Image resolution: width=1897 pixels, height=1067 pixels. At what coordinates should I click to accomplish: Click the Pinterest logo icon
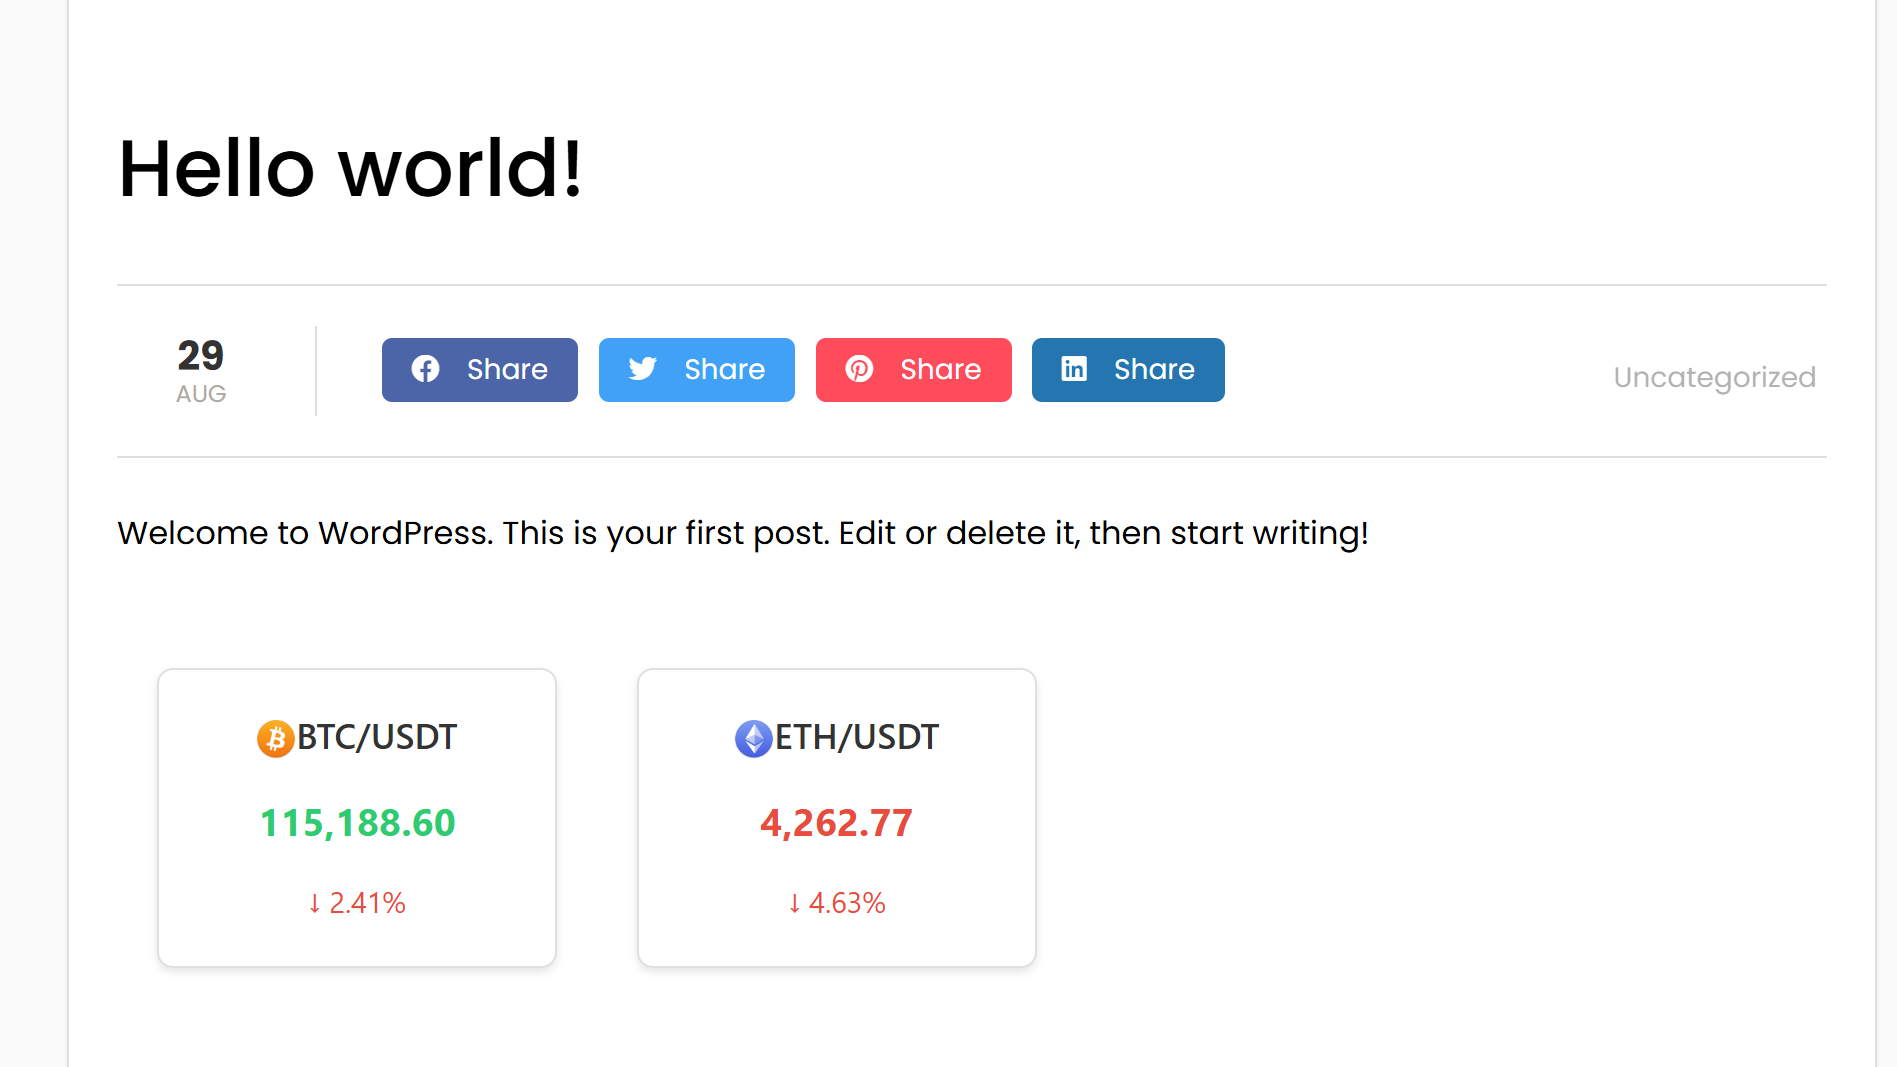tap(859, 369)
